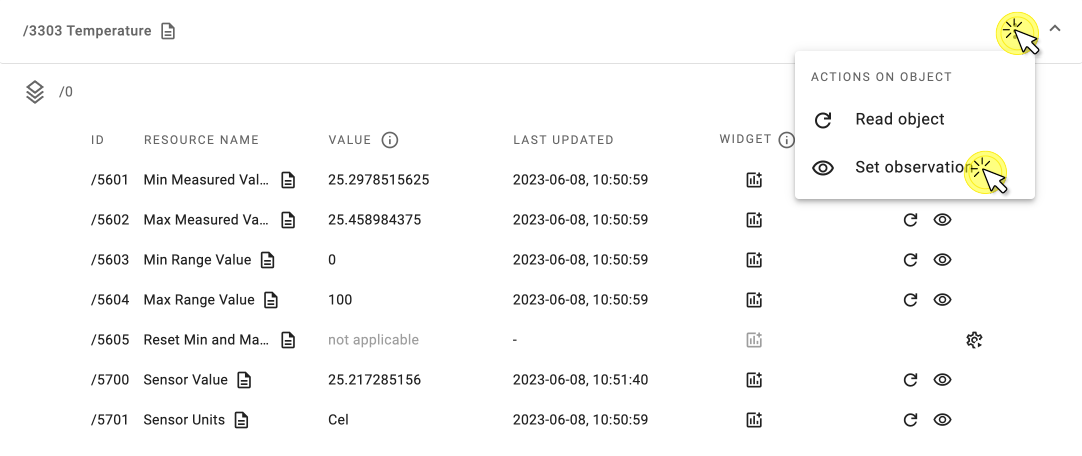Open the Value column info icon

click(390, 140)
